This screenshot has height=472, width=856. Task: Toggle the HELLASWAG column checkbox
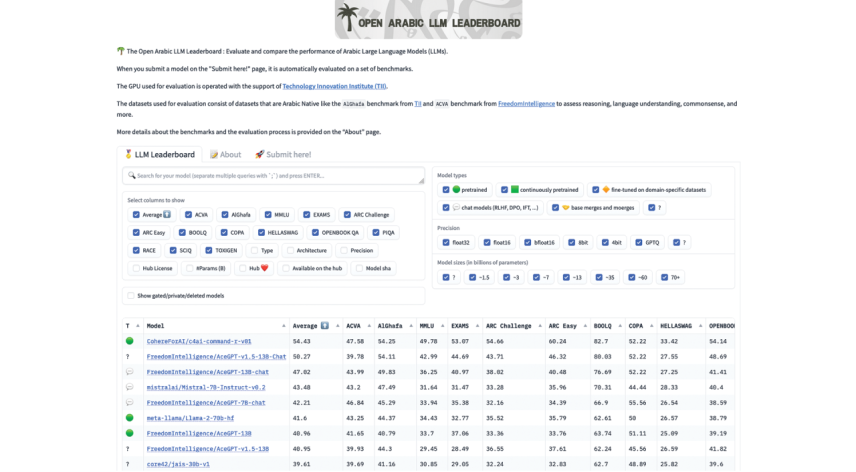pyautogui.click(x=261, y=232)
